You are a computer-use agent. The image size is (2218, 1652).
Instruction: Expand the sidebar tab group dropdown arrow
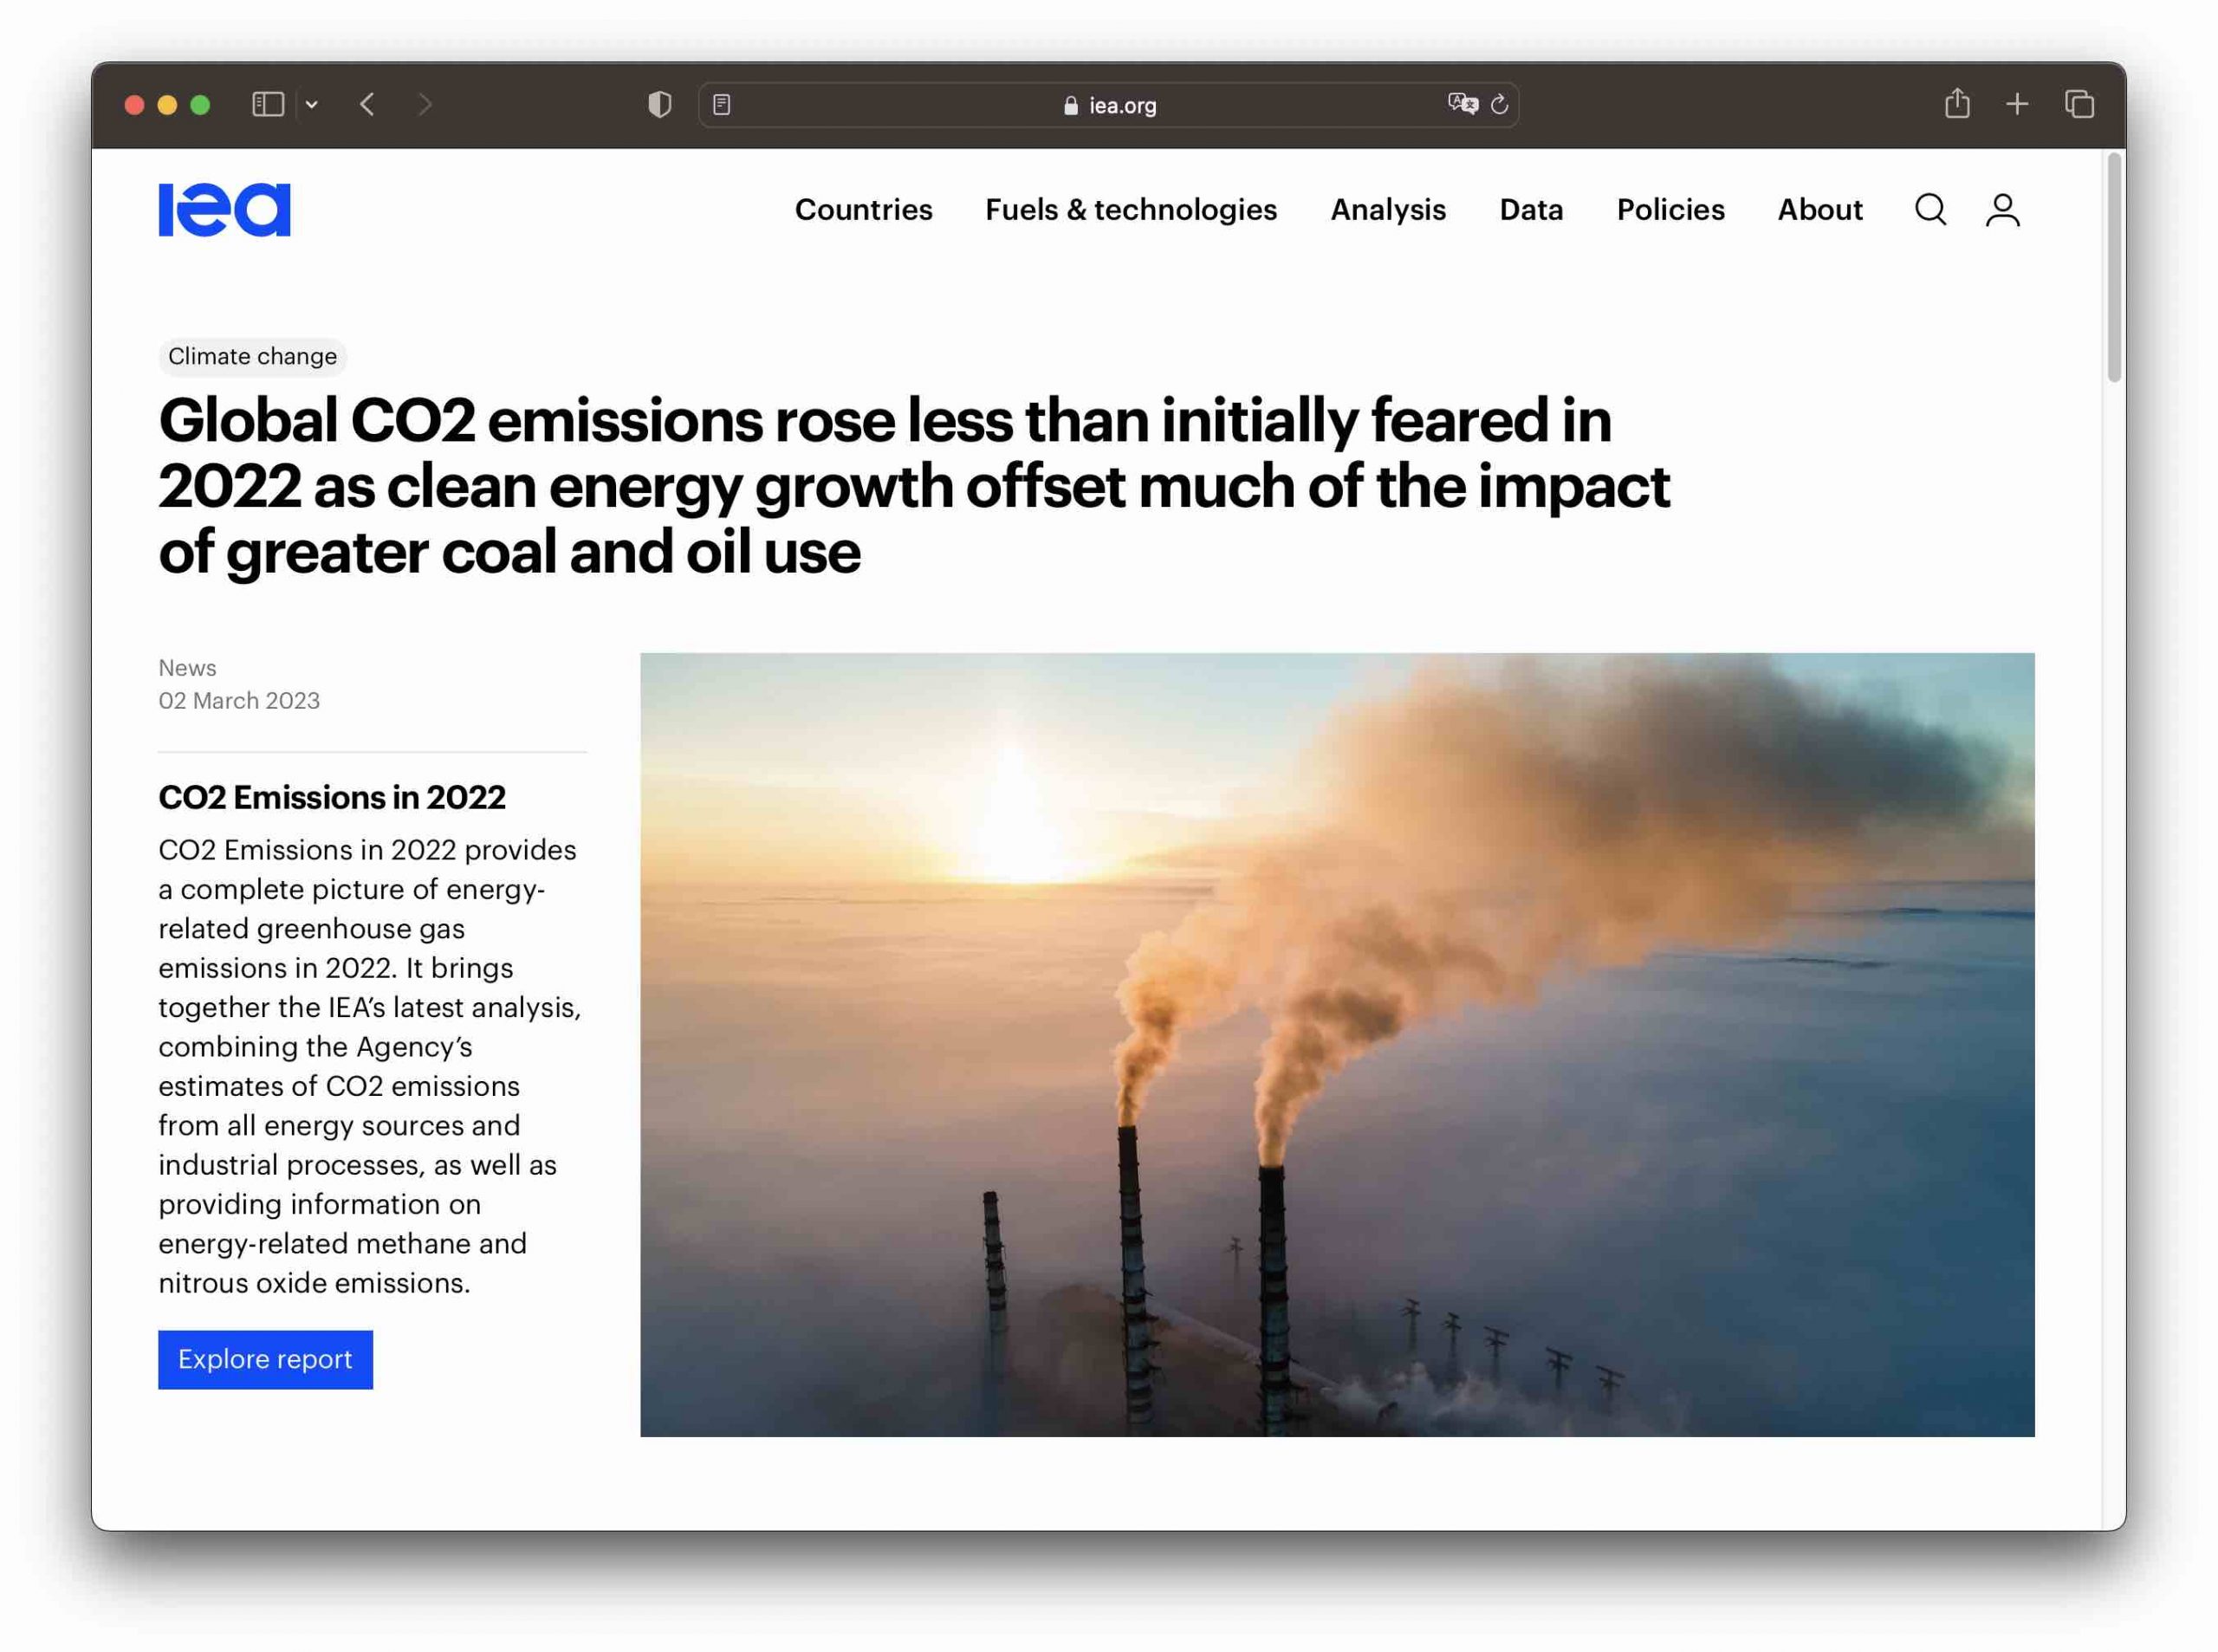click(312, 105)
